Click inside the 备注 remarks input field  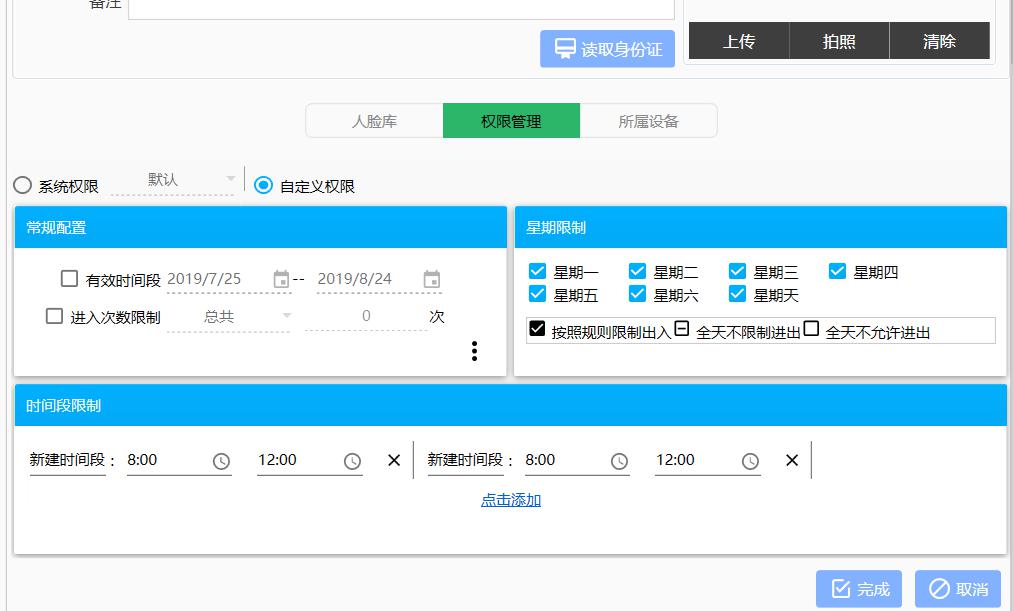tap(400, 10)
